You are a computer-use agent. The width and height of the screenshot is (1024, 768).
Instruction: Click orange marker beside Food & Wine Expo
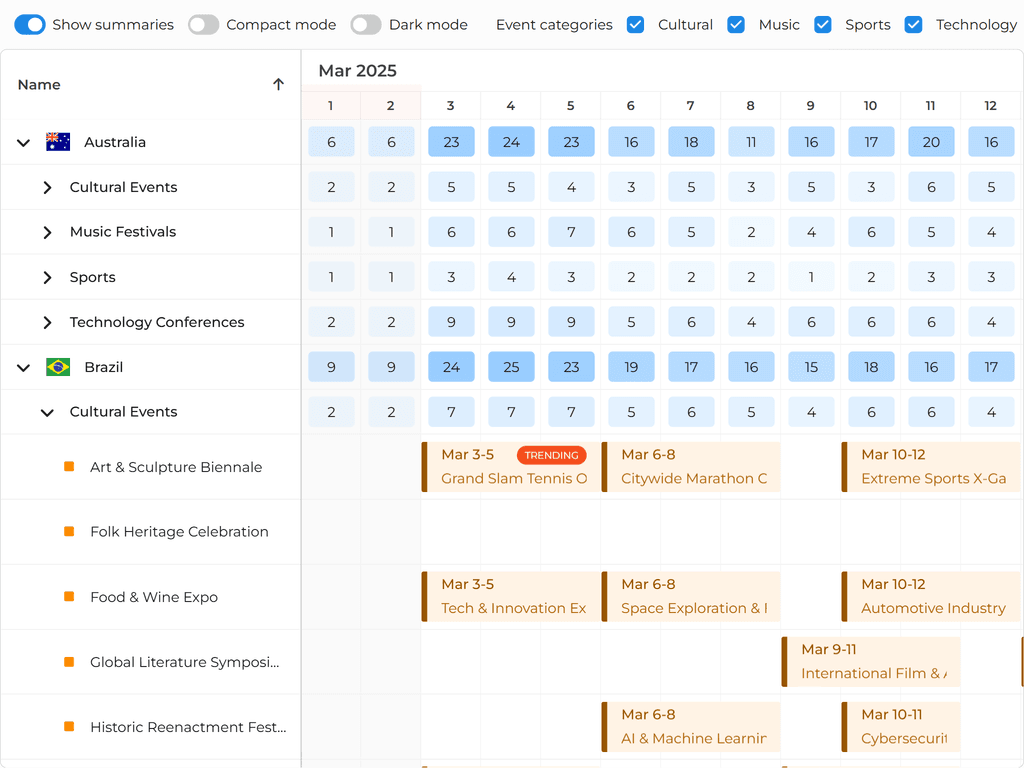pyautogui.click(x=69, y=597)
